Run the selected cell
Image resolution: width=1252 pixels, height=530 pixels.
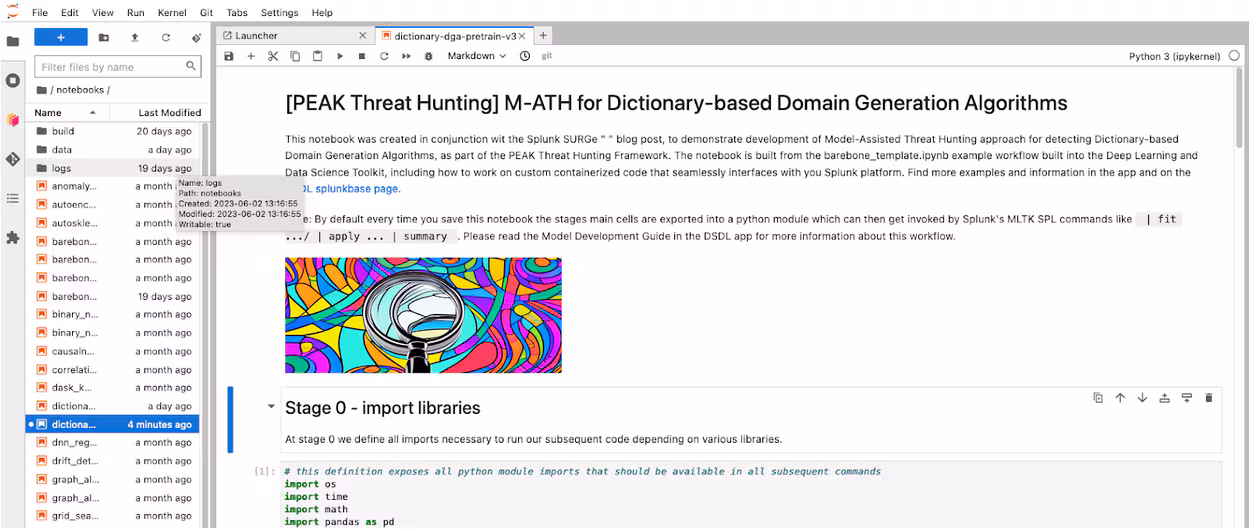(x=340, y=56)
